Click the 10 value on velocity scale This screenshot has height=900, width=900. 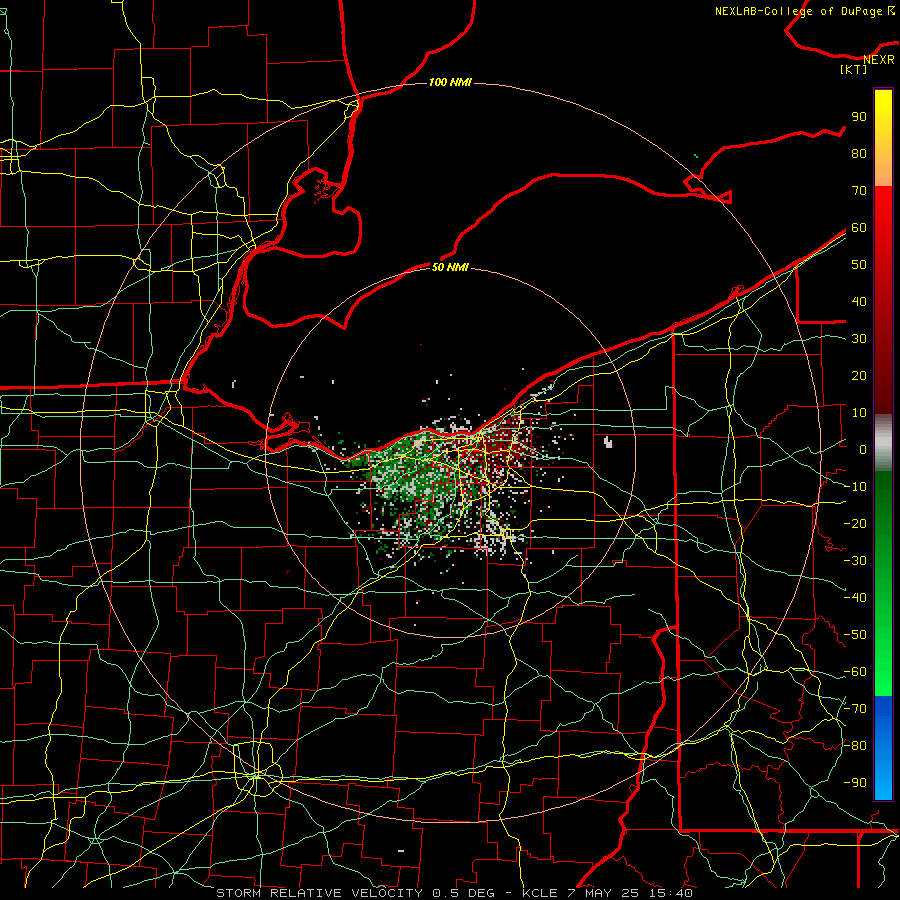click(x=859, y=413)
